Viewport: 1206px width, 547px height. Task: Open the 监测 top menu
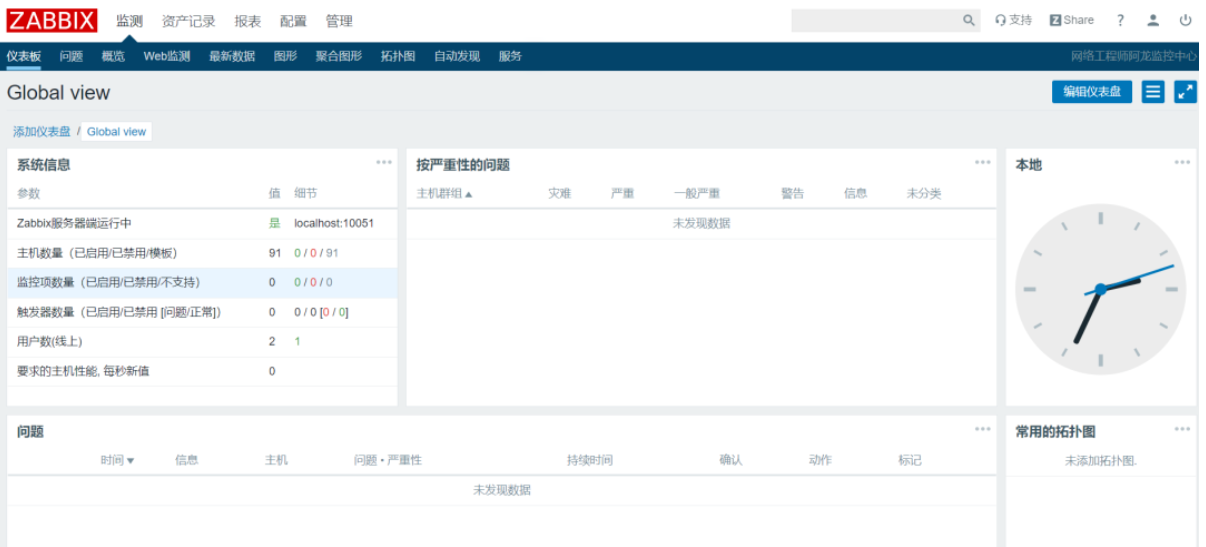(x=129, y=21)
